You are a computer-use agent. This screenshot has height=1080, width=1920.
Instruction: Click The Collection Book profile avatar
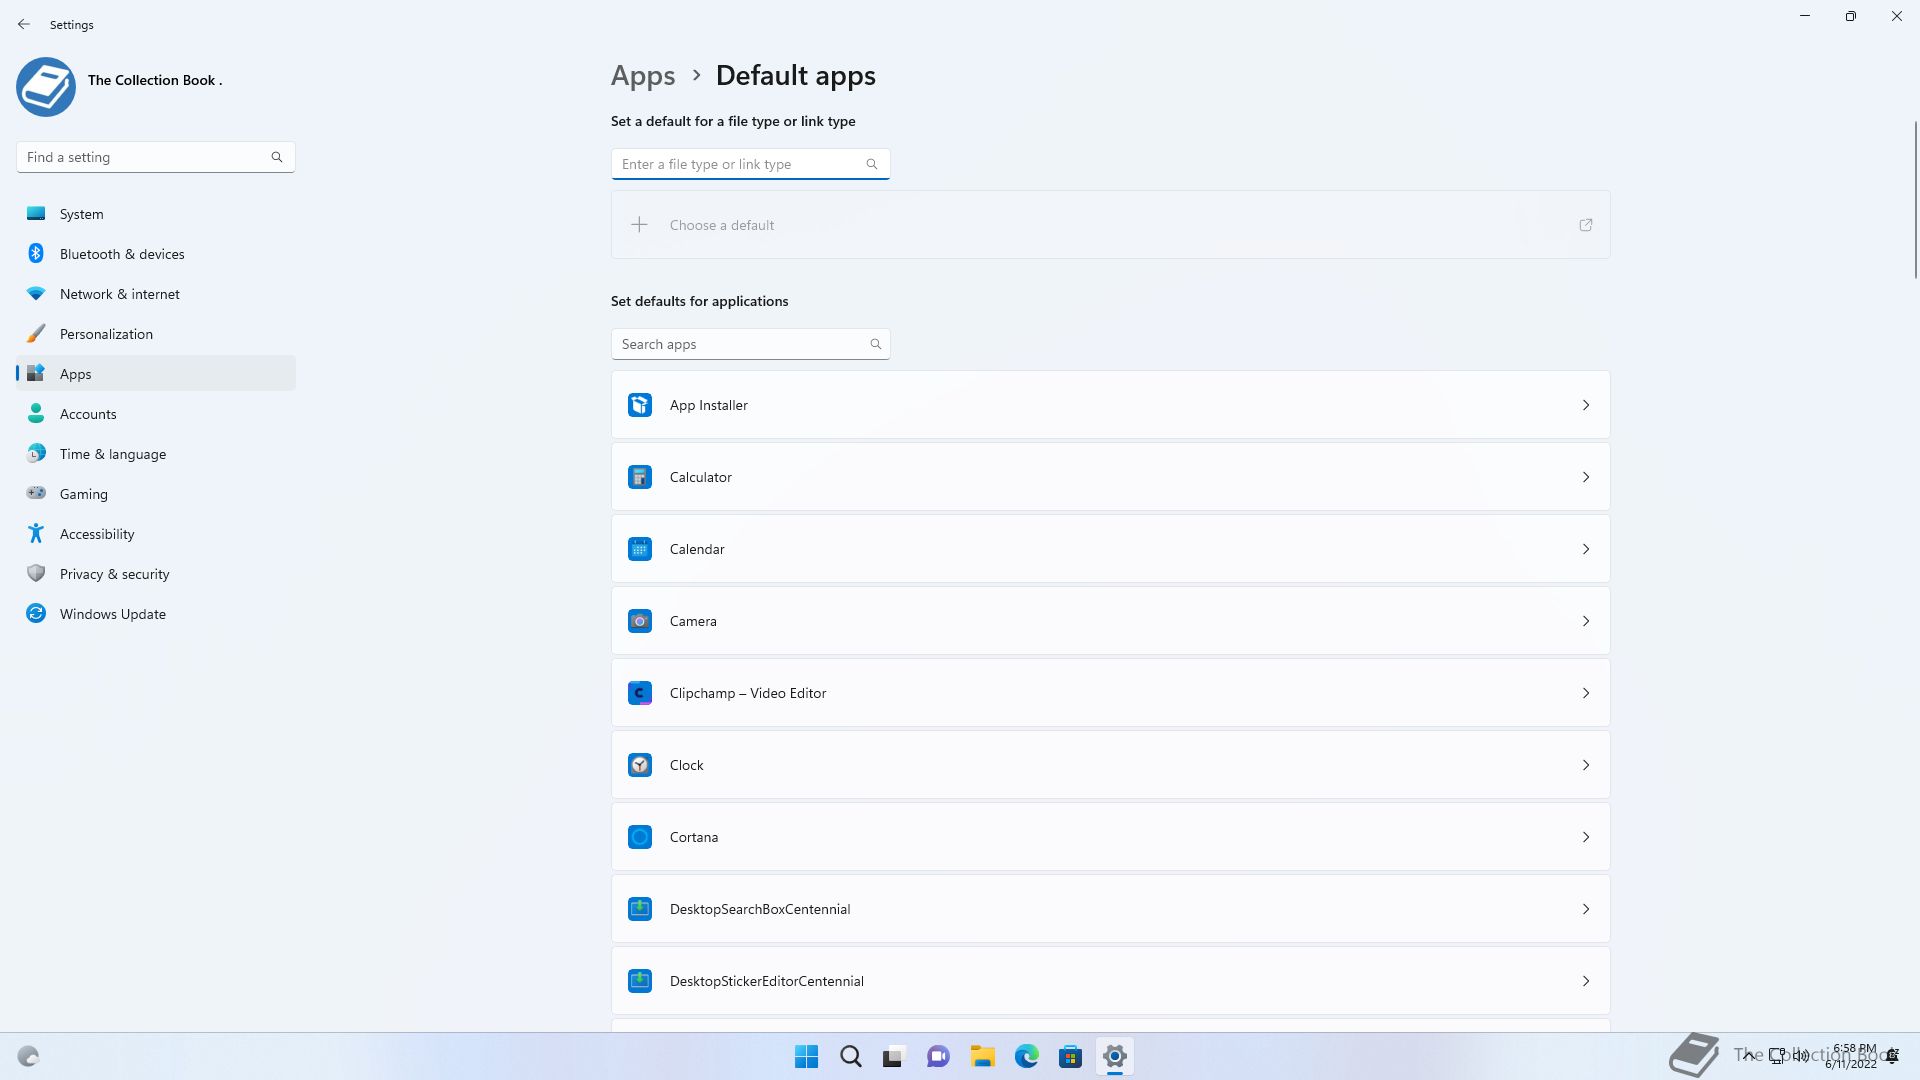tap(46, 87)
